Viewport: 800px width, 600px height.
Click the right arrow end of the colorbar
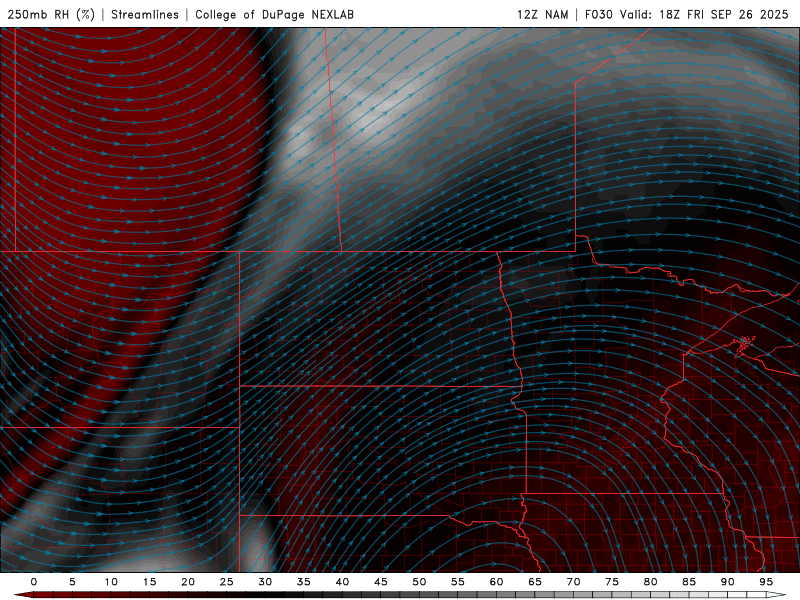coord(776,595)
